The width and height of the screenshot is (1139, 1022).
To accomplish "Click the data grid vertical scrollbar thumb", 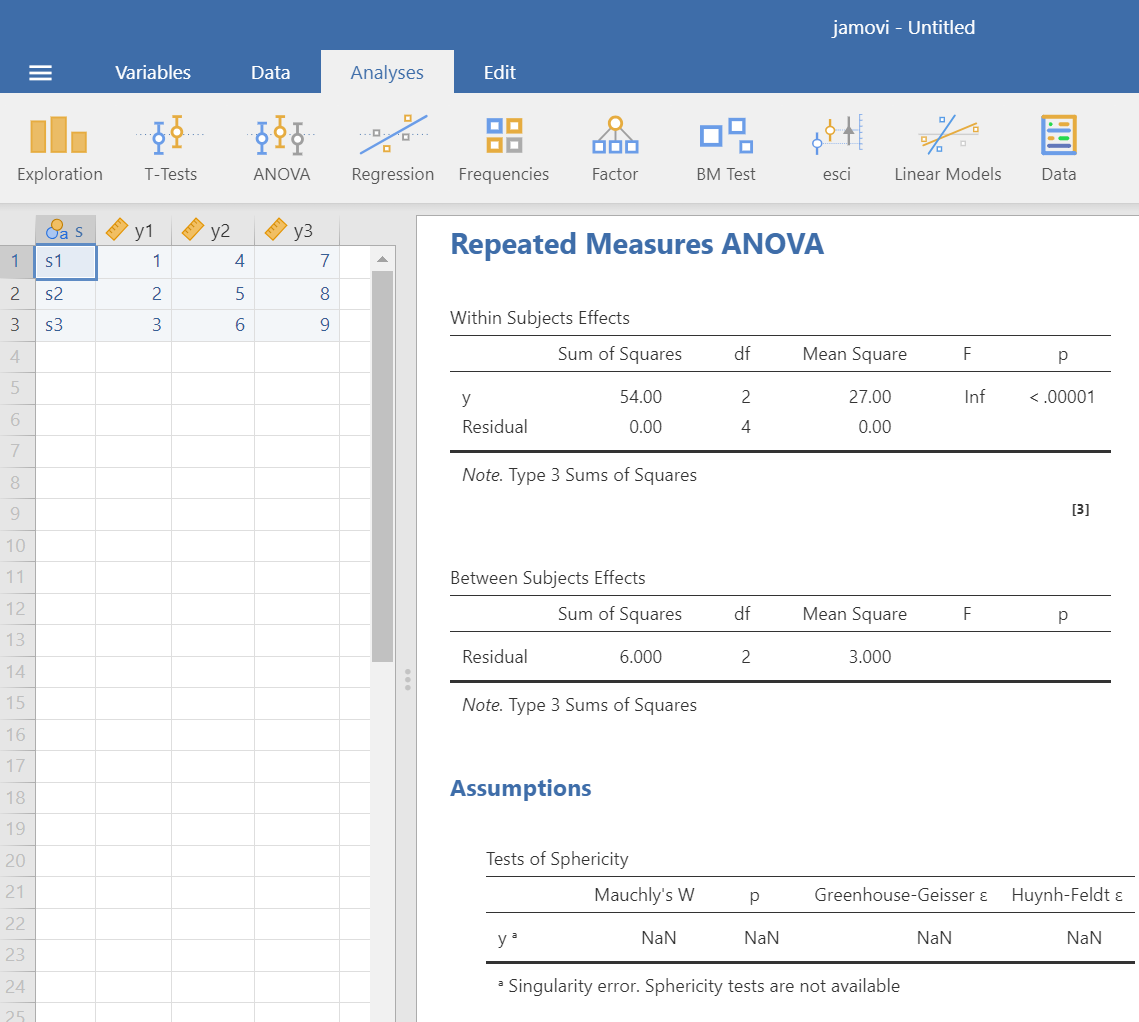I will click(x=382, y=466).
